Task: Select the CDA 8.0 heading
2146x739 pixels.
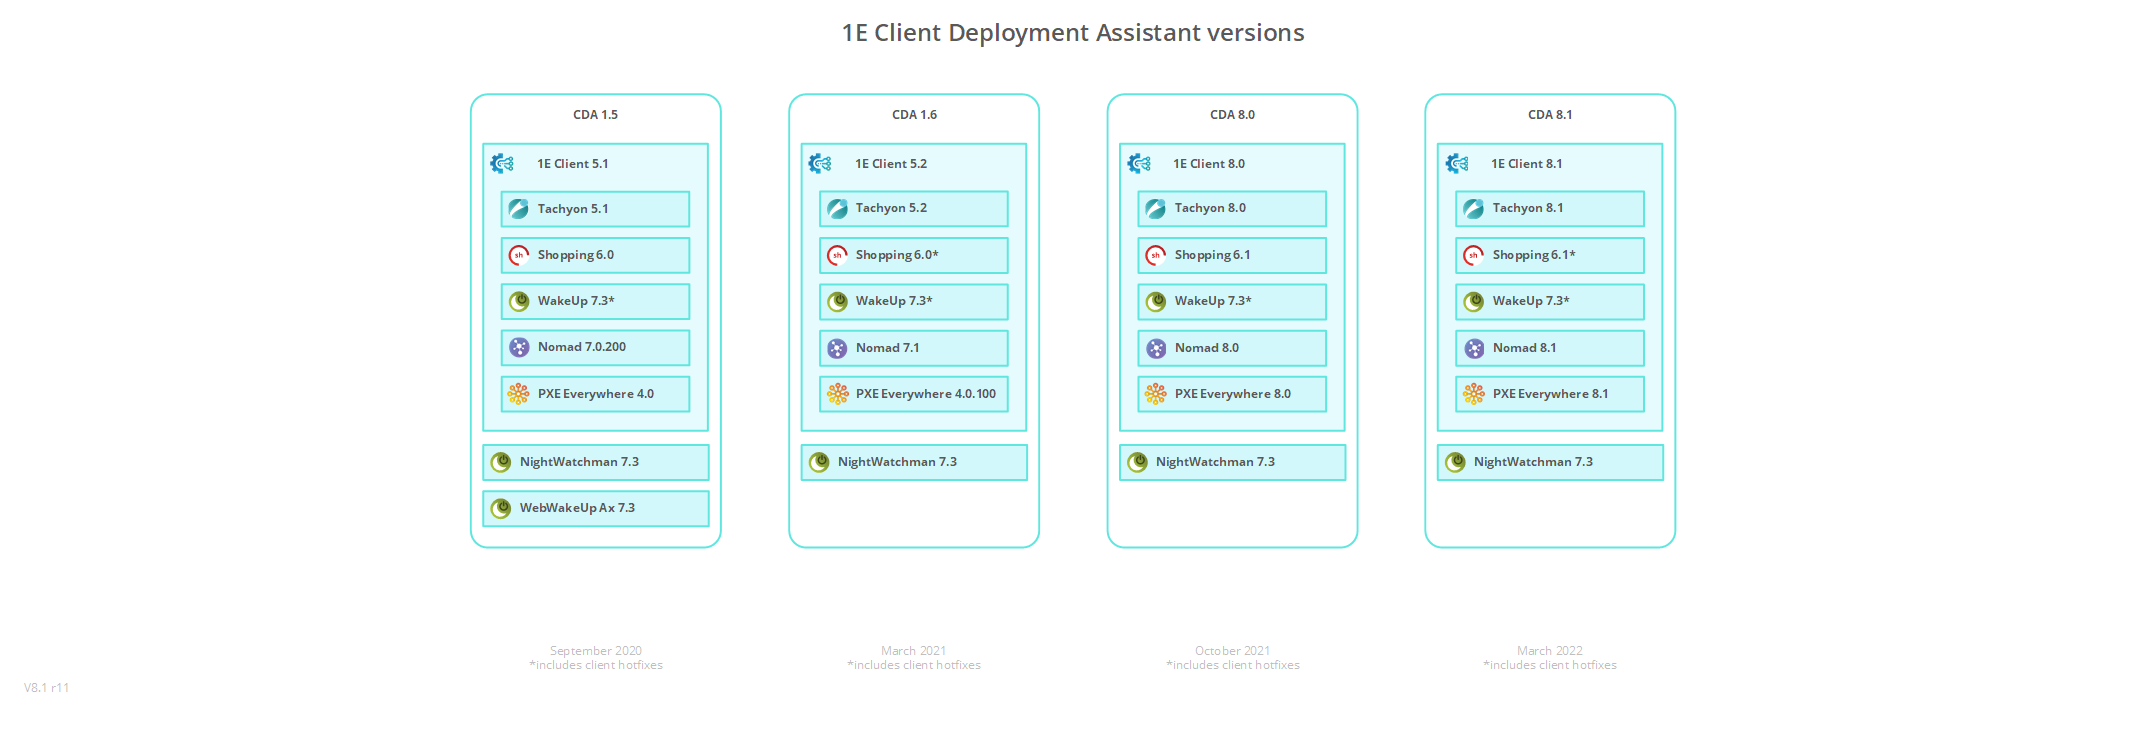Action: point(1232,115)
